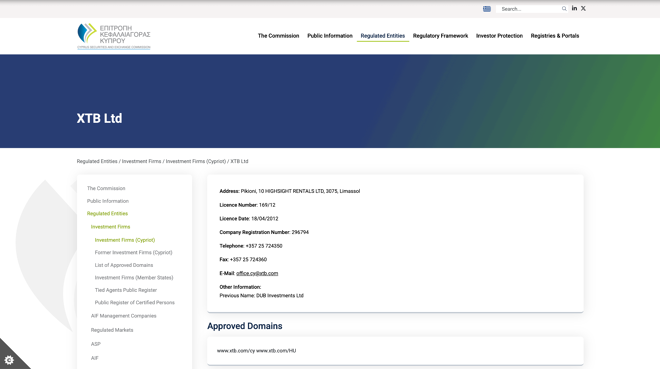Open ASP sidebar item
Viewport: 660px width, 369px height.
[96, 344]
